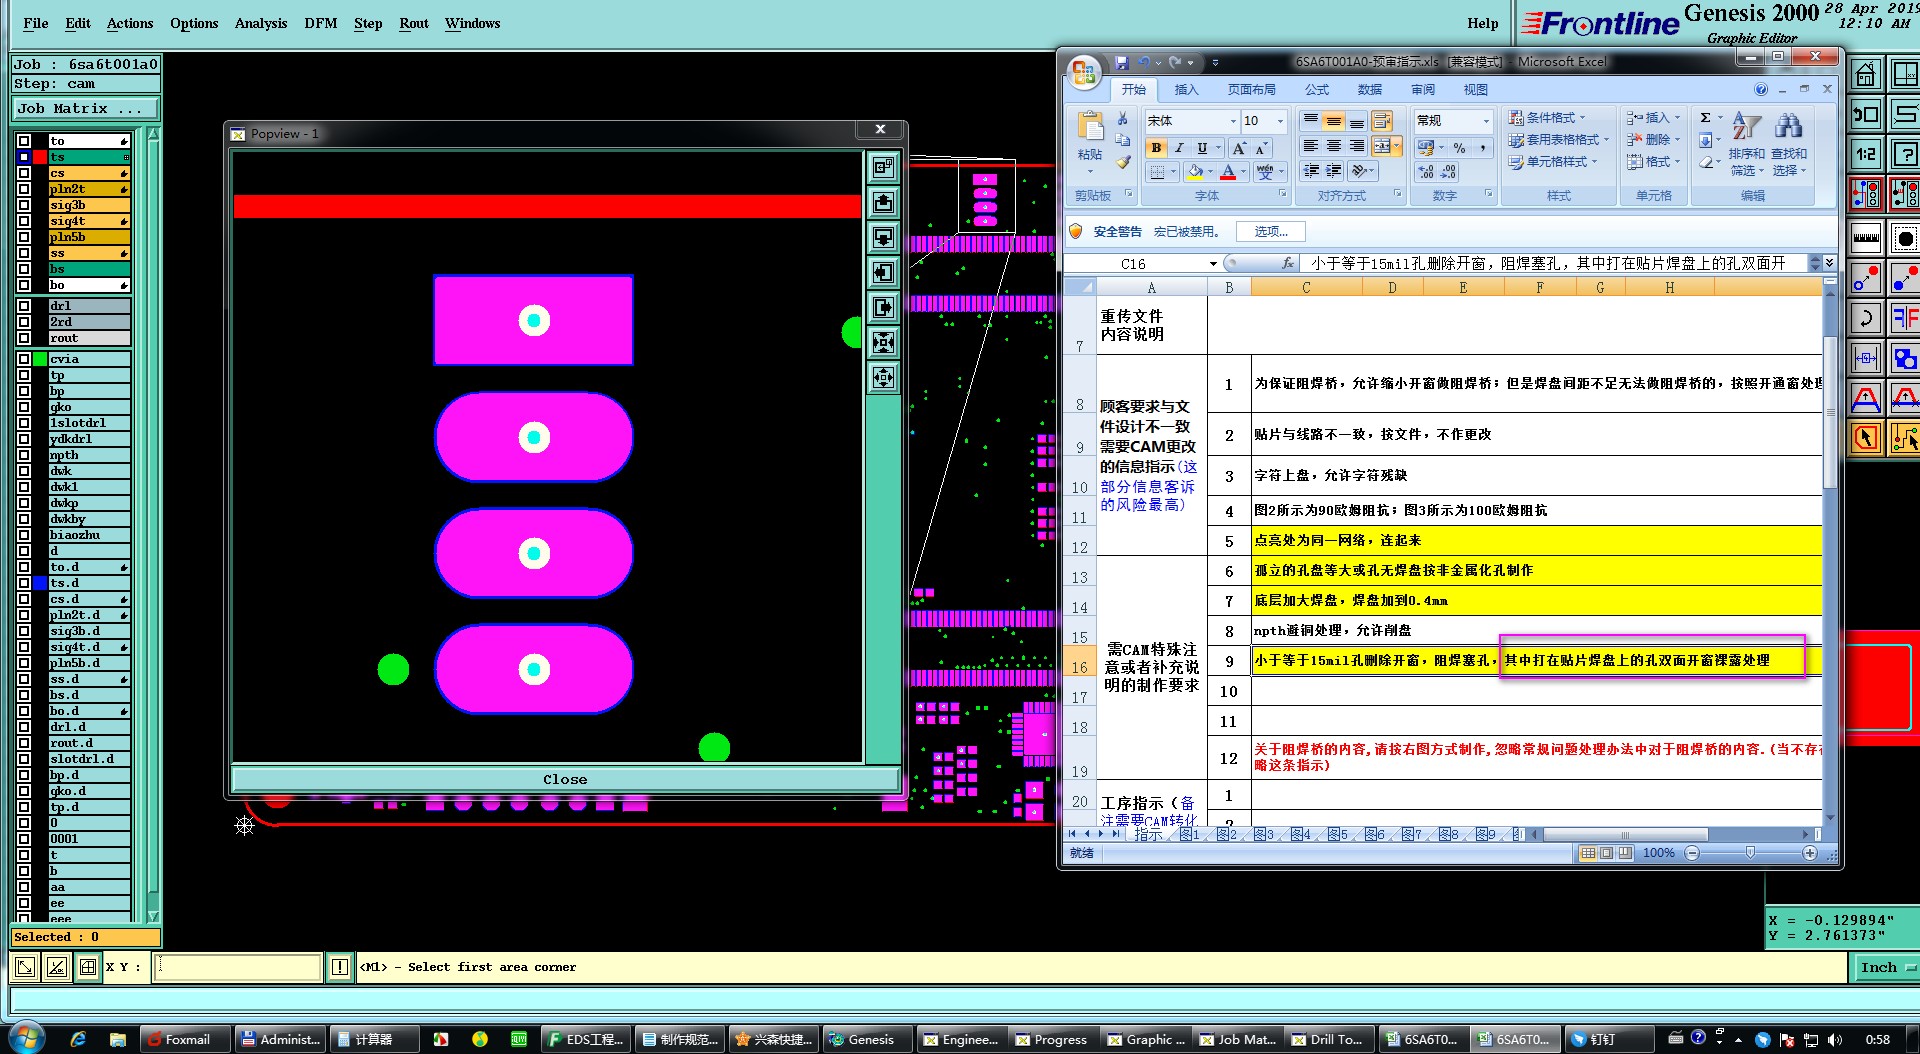Image resolution: width=1920 pixels, height=1054 pixels.
Task: Open the Actions menu
Action: 130,23
